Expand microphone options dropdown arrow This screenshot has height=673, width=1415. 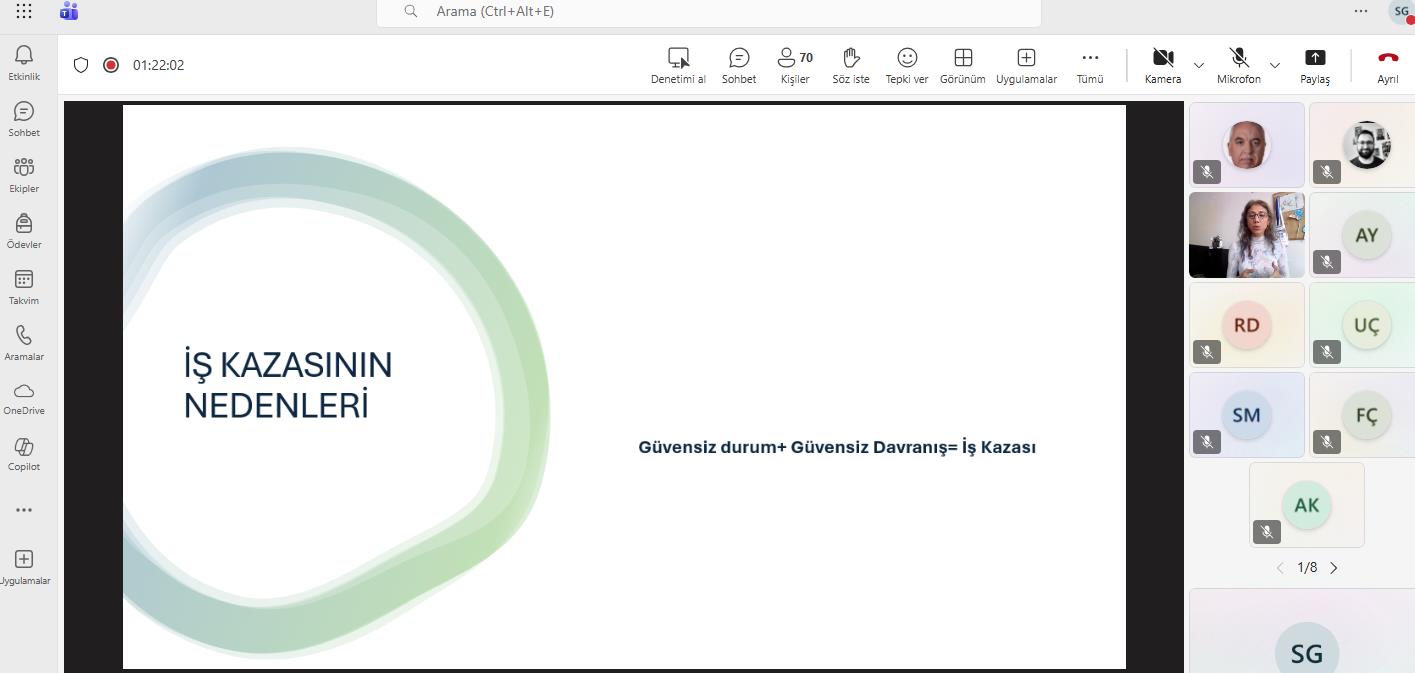(1275, 66)
